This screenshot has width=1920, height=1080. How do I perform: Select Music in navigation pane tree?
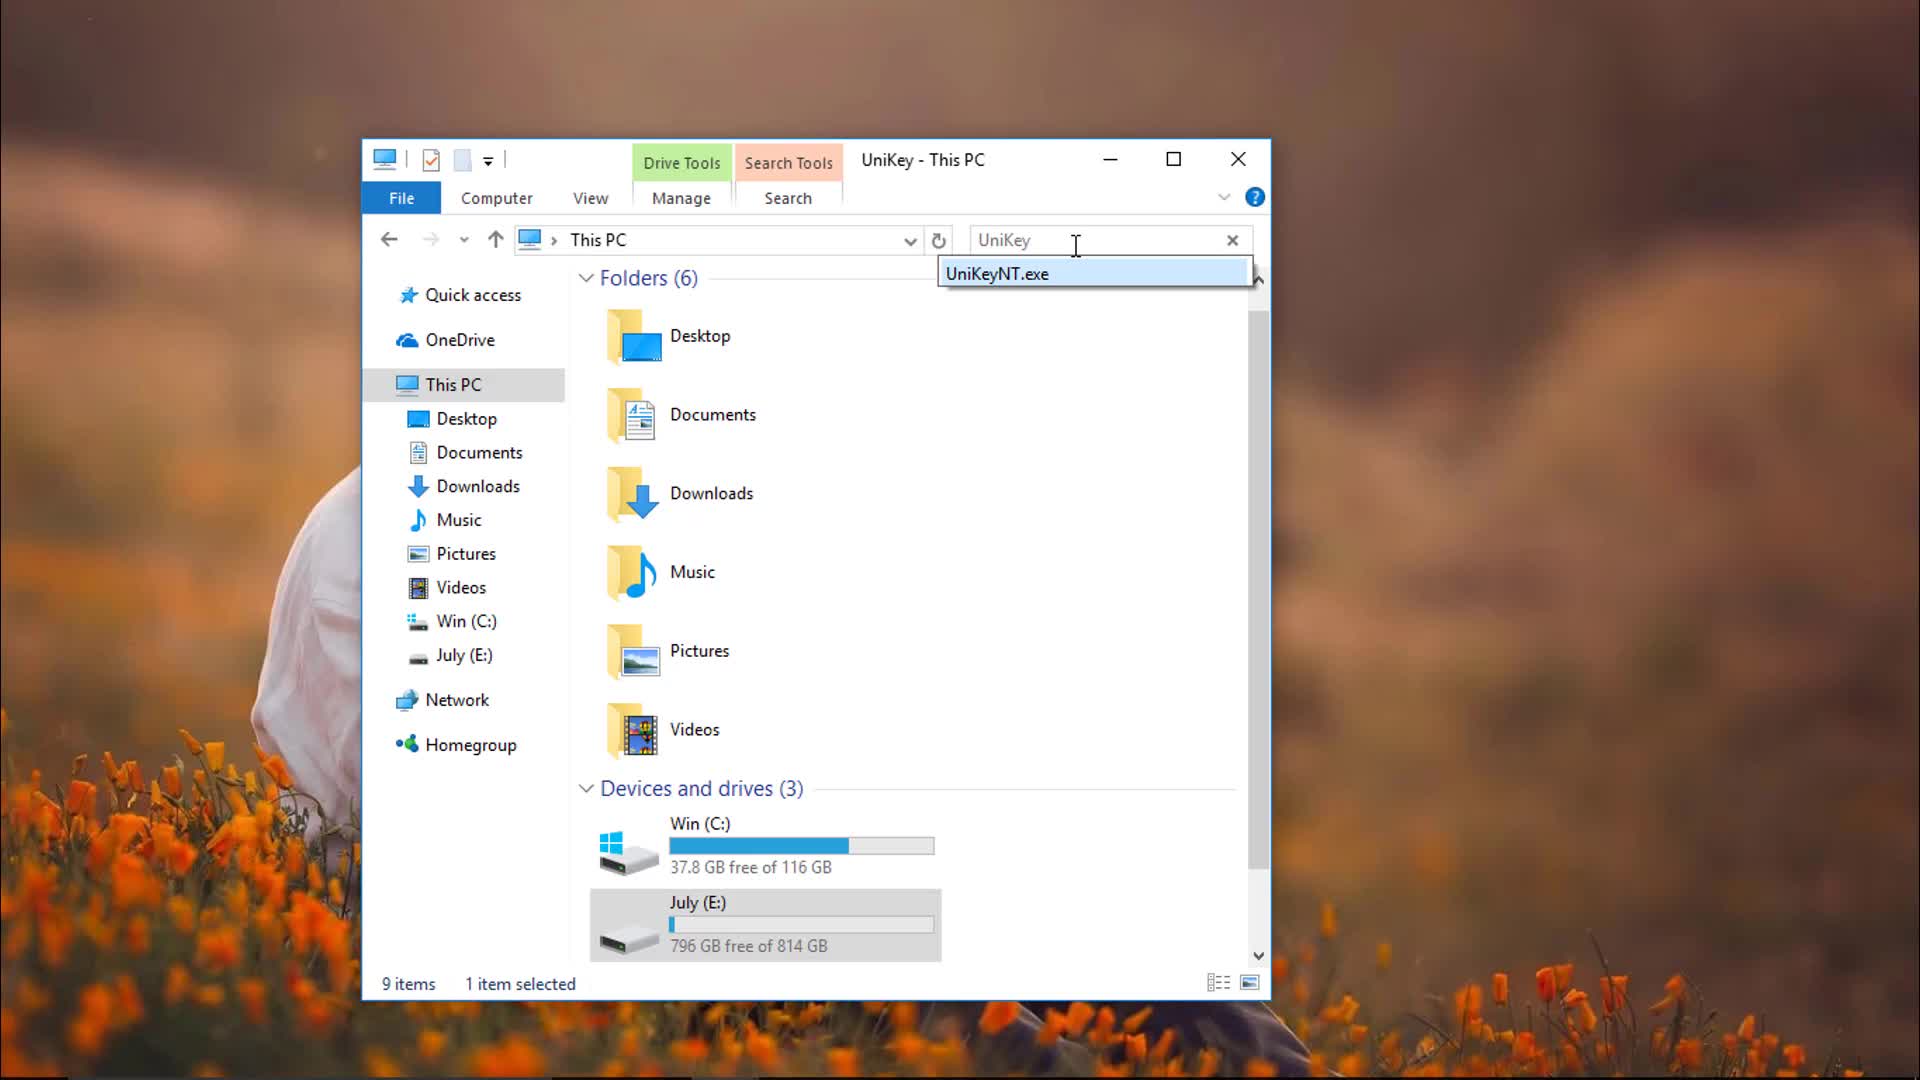459,520
